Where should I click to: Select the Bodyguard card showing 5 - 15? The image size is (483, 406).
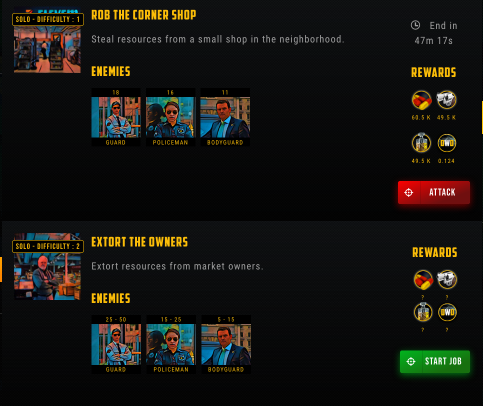click(x=226, y=344)
